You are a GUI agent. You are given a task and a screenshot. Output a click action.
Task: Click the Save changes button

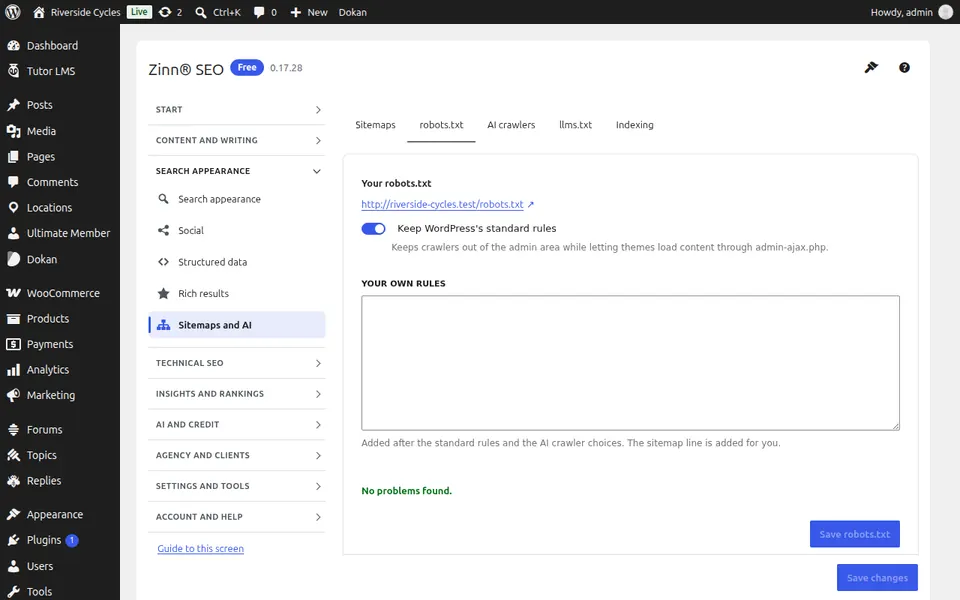pyautogui.click(x=877, y=577)
